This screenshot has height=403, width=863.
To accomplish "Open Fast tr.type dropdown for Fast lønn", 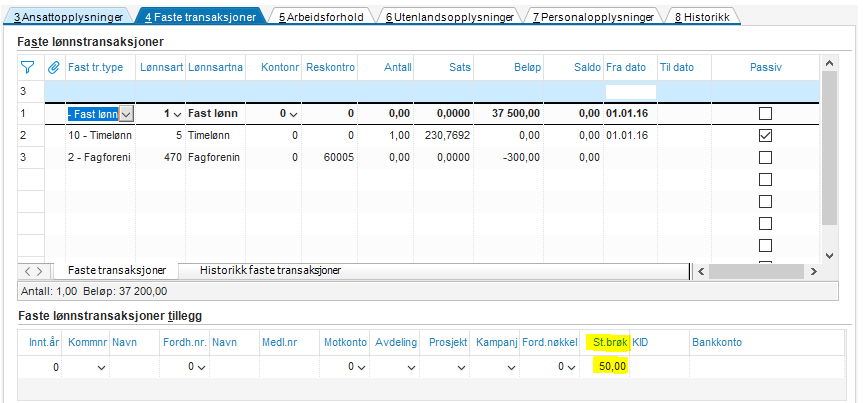I will coord(127,114).
